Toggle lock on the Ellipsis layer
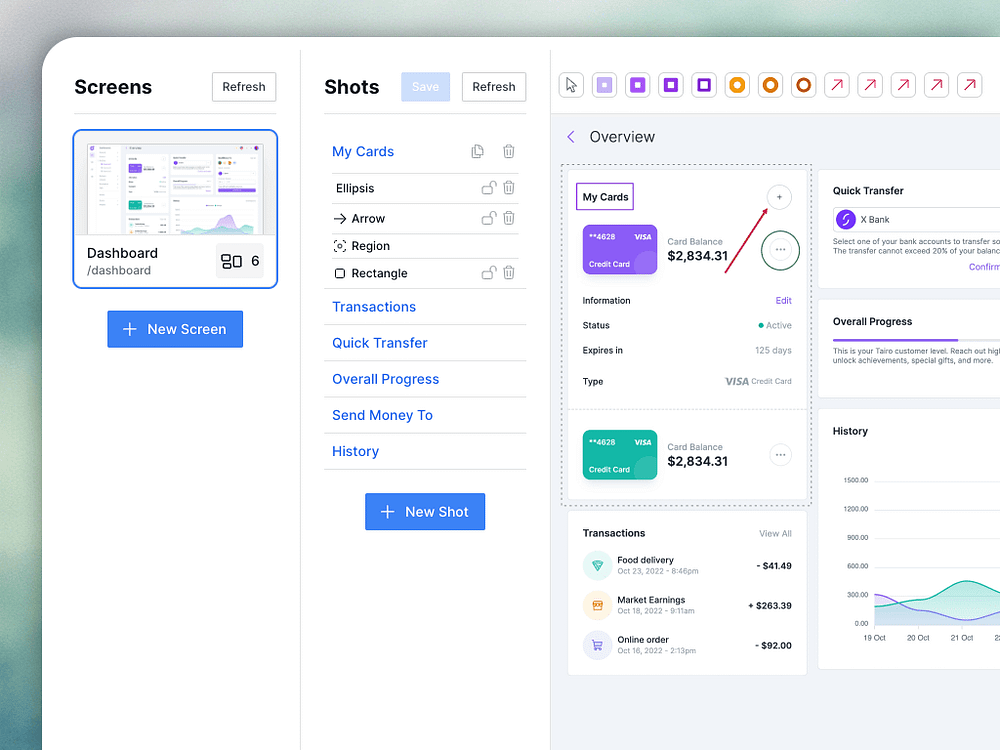Viewport: 1000px width, 750px height. click(489, 188)
